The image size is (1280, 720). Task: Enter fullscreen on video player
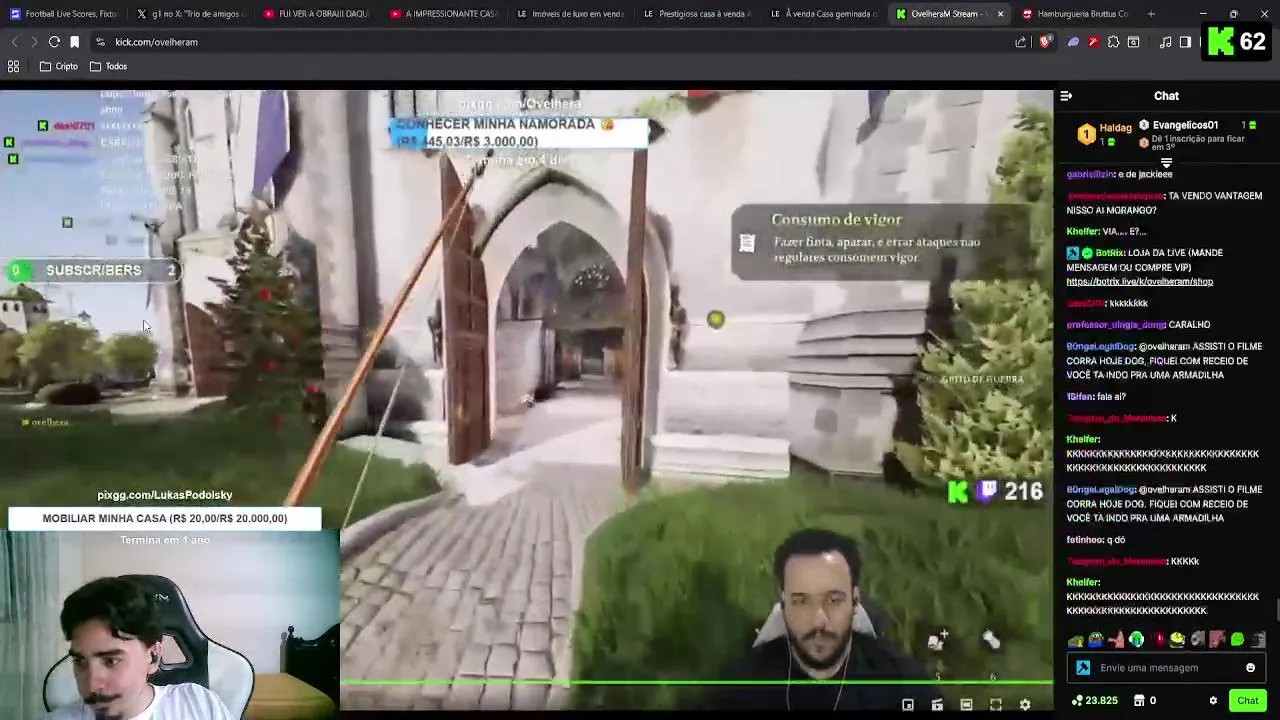click(x=996, y=705)
